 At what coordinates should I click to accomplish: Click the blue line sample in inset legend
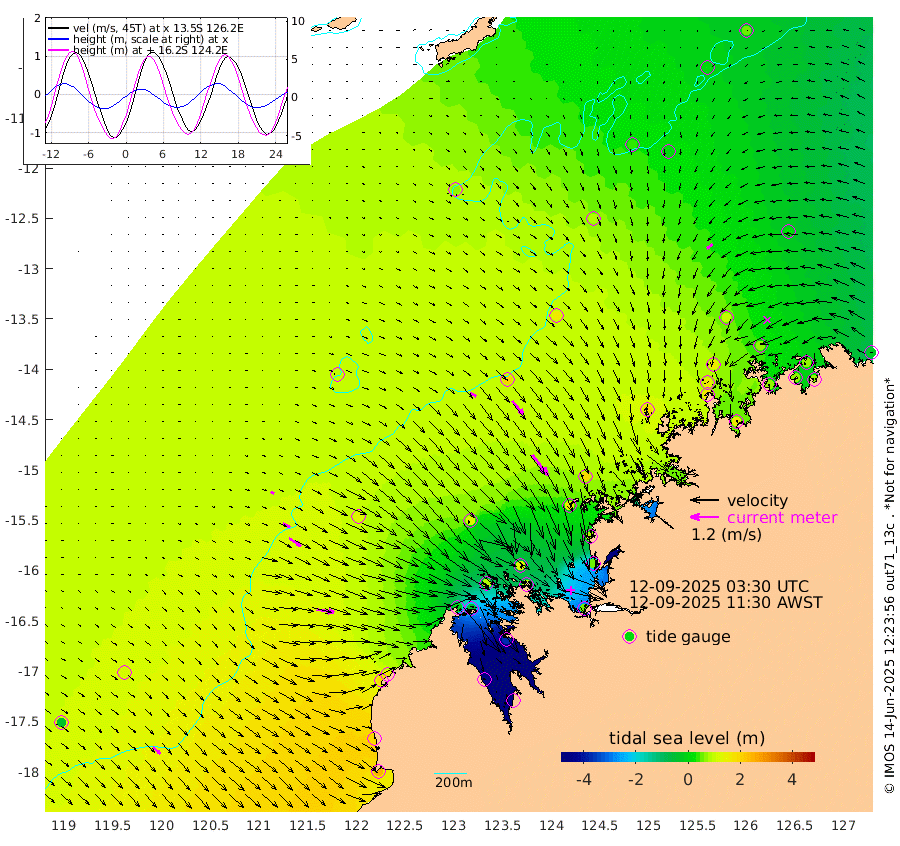(x=59, y=39)
